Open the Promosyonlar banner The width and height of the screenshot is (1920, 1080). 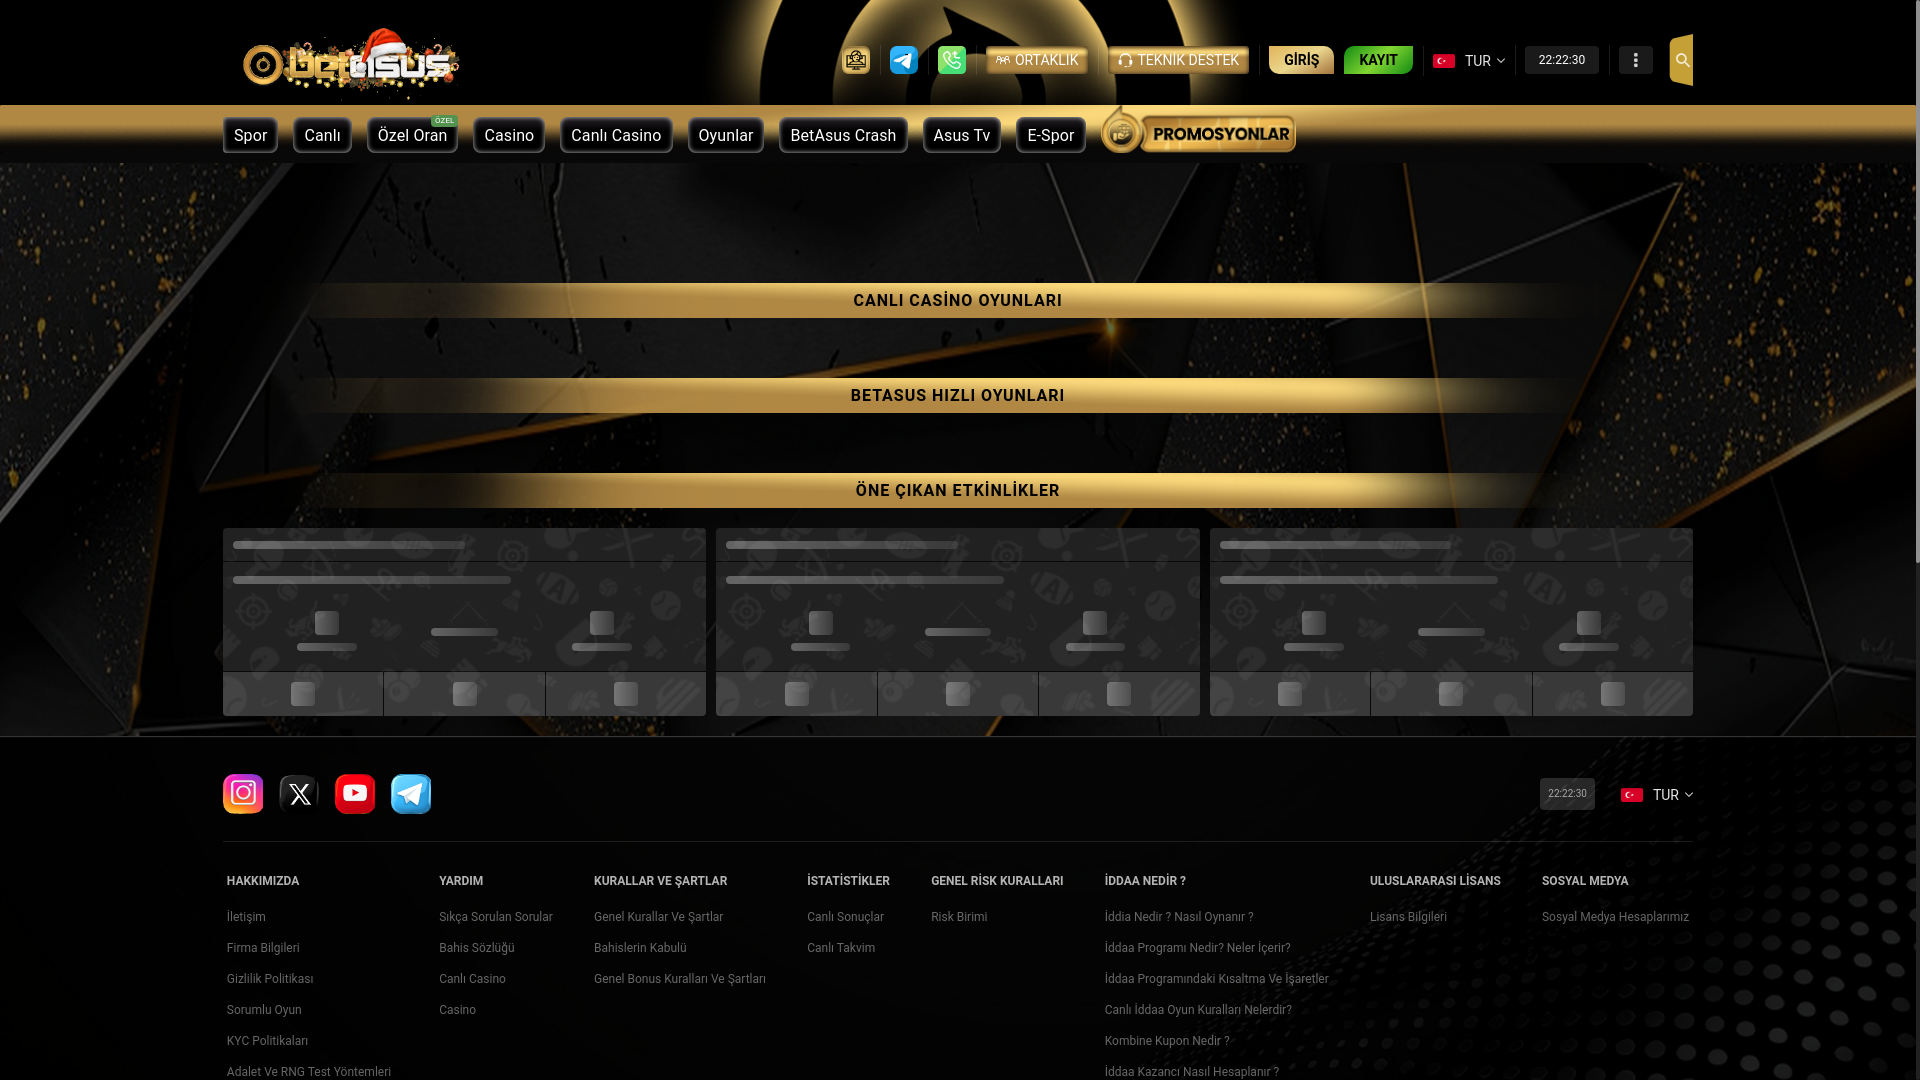[1198, 131]
